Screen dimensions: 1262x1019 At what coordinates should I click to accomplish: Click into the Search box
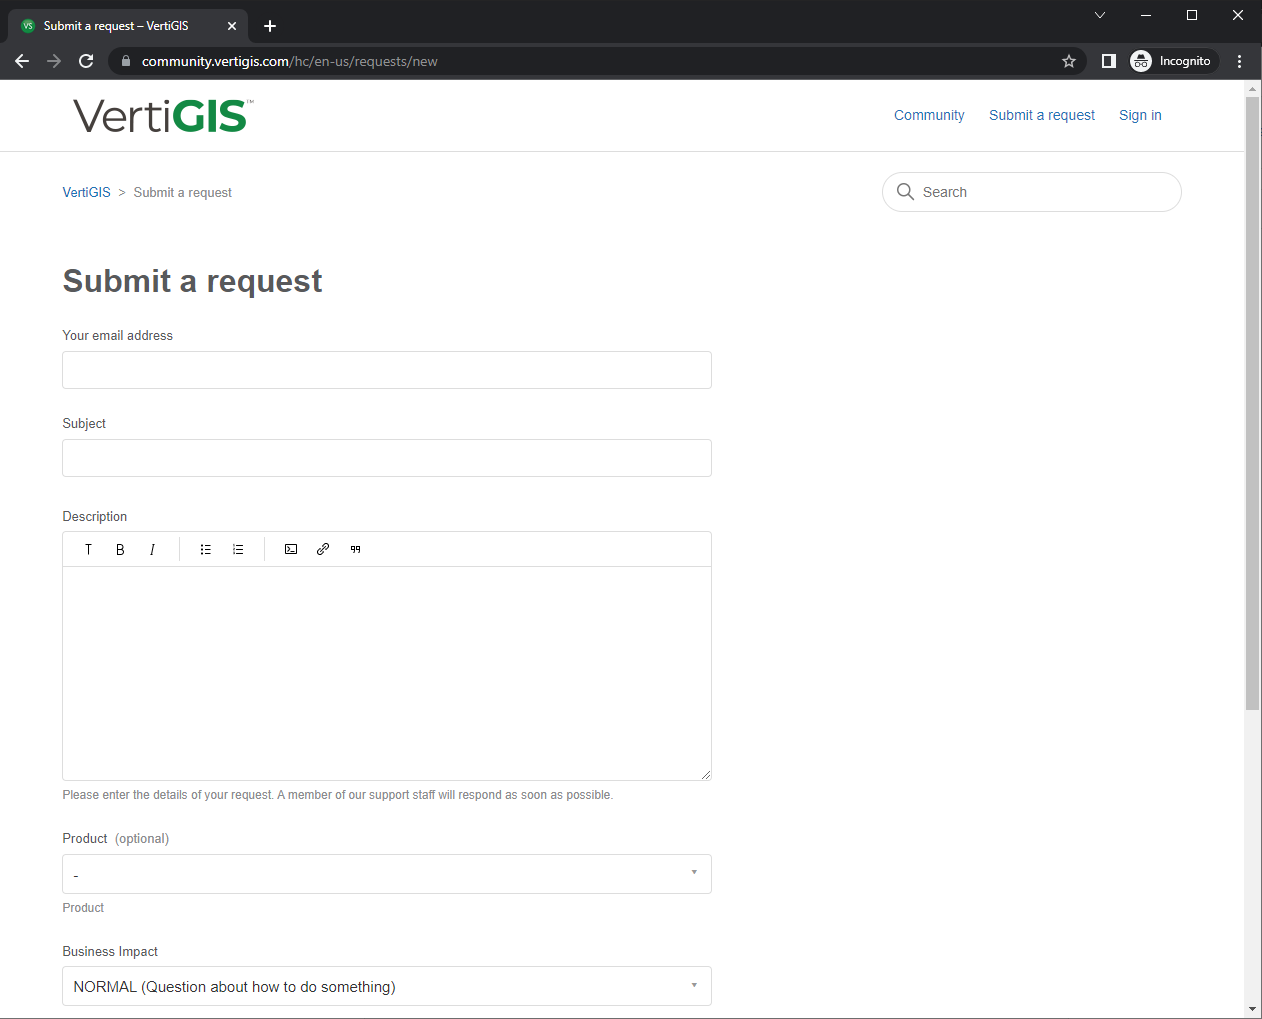[x=1032, y=192]
